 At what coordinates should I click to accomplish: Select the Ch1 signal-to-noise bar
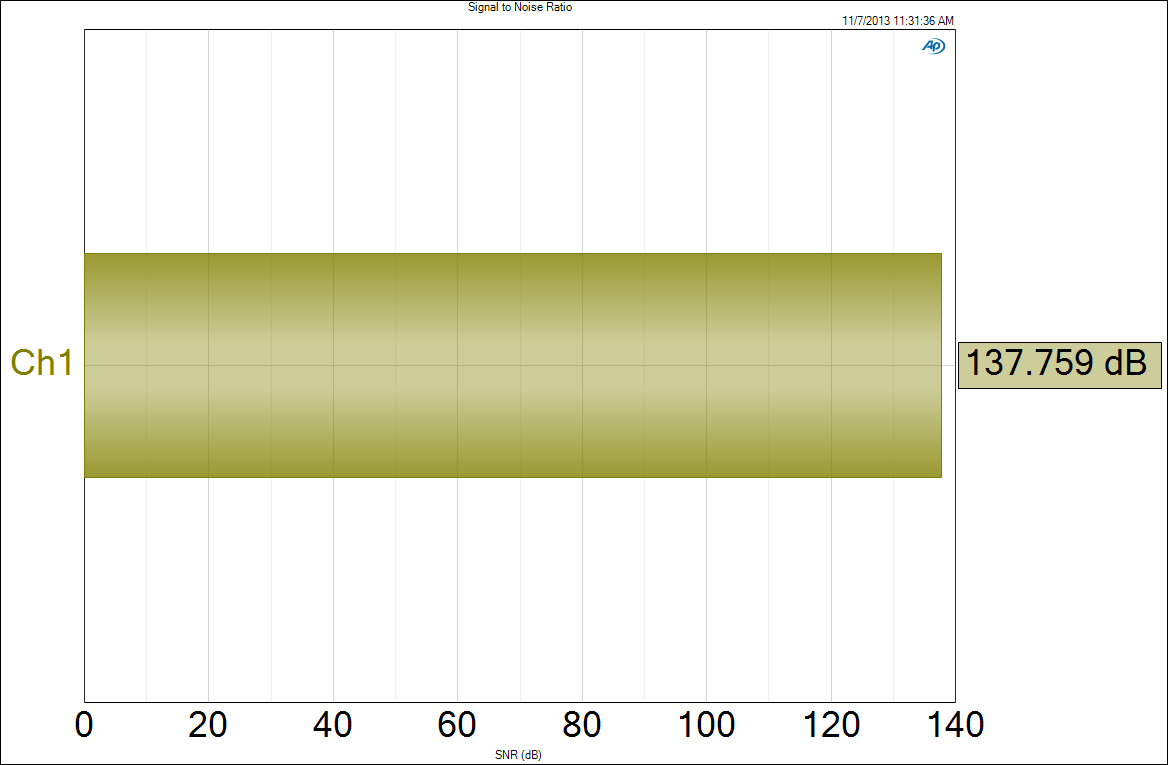512,365
